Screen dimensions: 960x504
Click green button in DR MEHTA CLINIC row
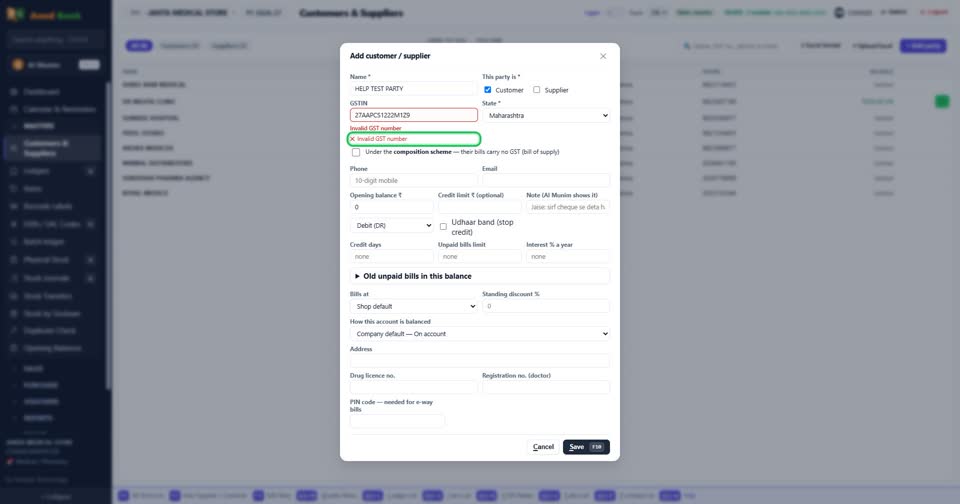coord(942,102)
